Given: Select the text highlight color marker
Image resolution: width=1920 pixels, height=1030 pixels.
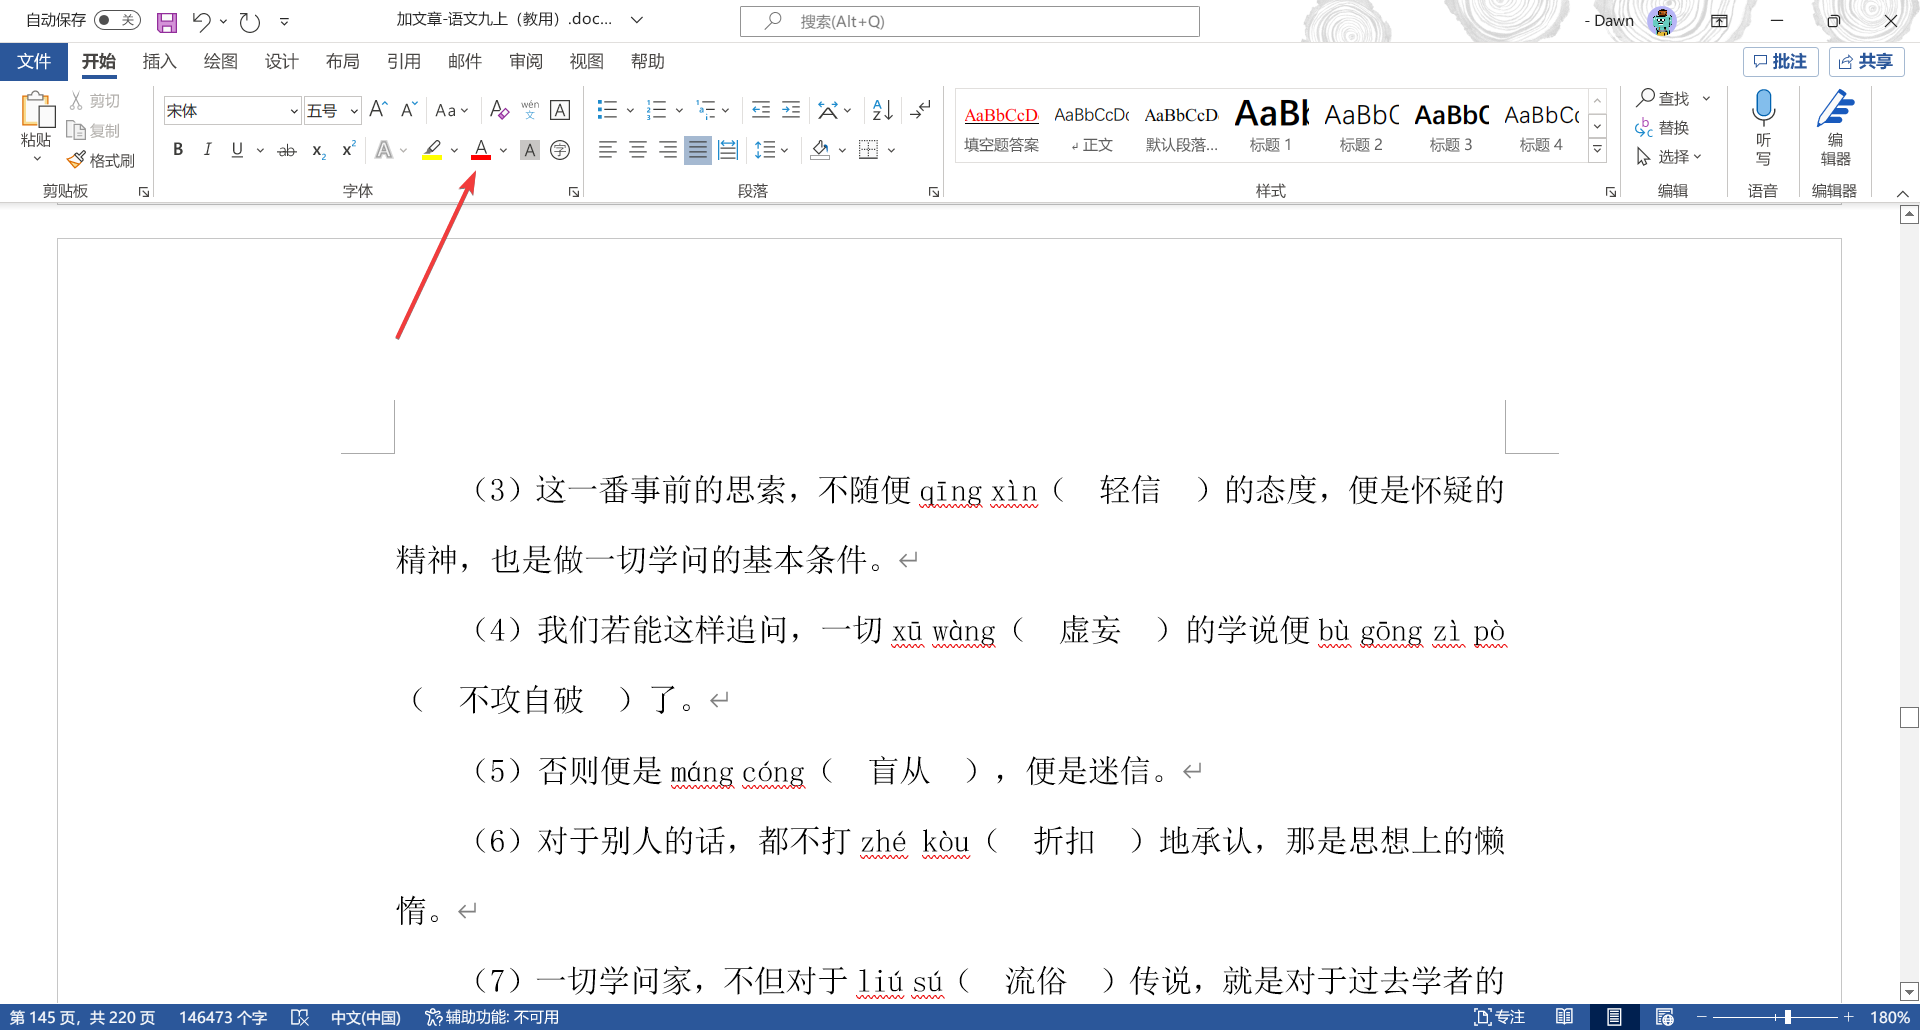Looking at the screenshot, I should tap(432, 150).
